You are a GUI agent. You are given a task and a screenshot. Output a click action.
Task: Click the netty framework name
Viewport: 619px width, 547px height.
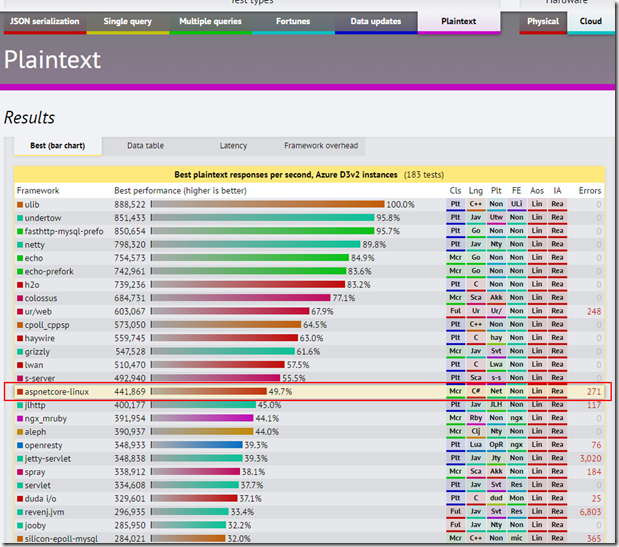[x=35, y=245]
